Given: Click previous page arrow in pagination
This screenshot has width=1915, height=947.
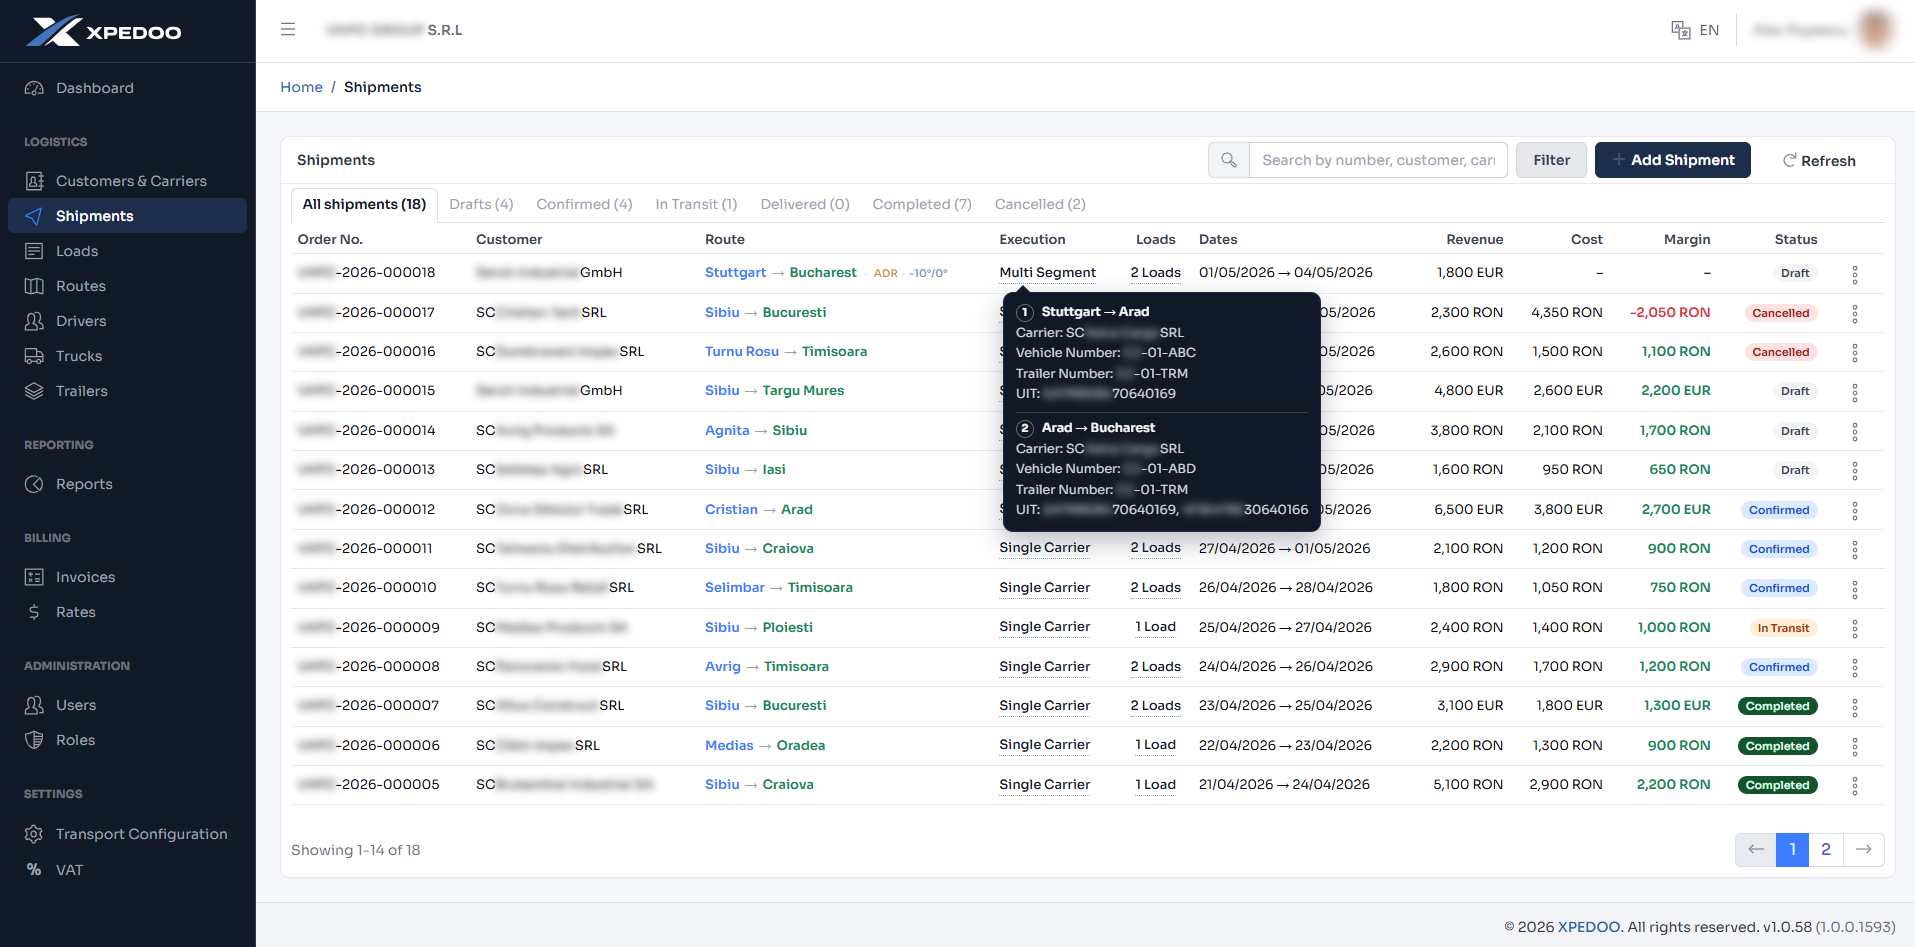Looking at the screenshot, I should coord(1756,850).
